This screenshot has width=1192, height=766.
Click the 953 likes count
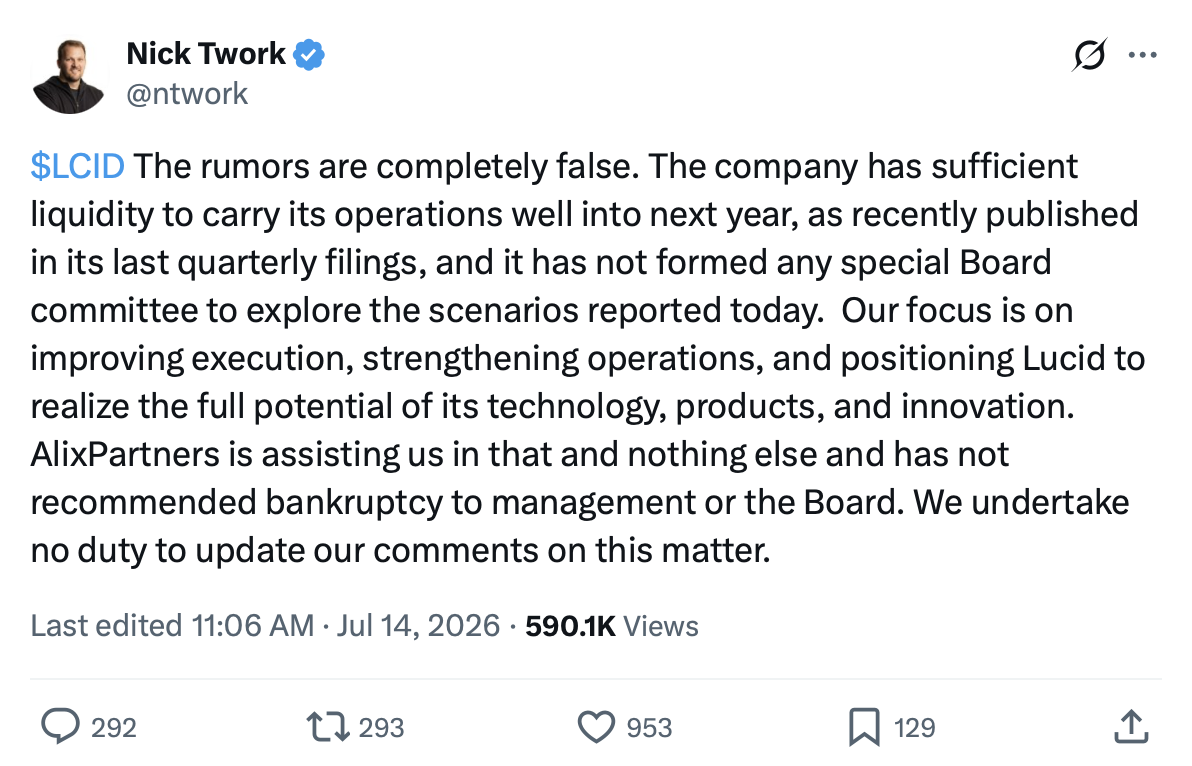(x=649, y=728)
